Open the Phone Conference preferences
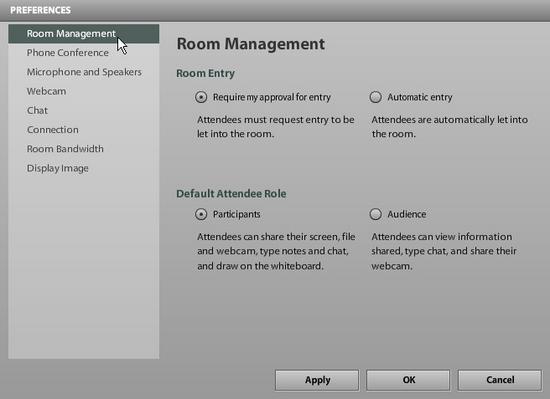Viewport: 550px width, 399px height. [x=83, y=53]
